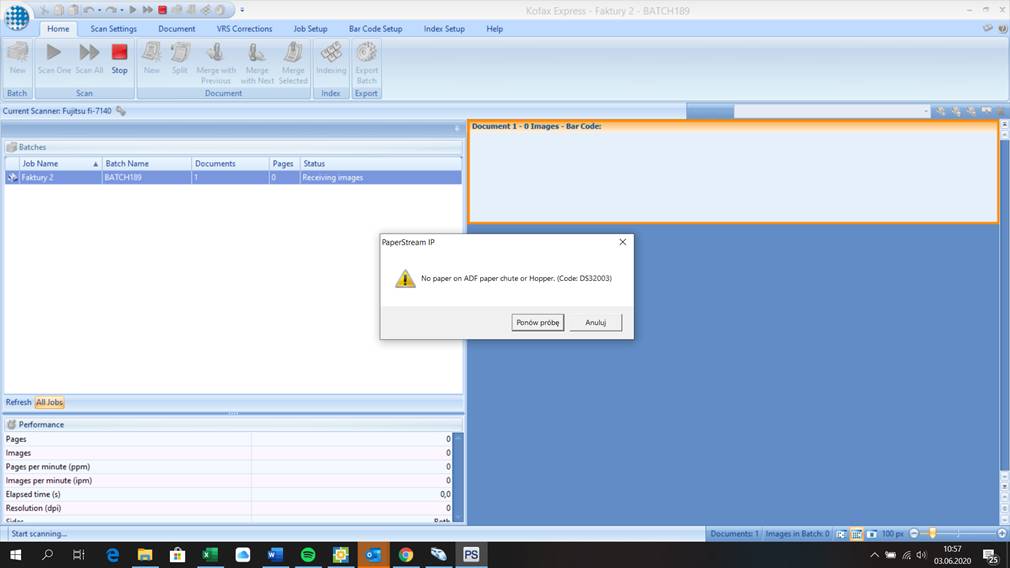1010x568 pixels.
Task: Open the Scan Settings tab
Action: coord(113,29)
